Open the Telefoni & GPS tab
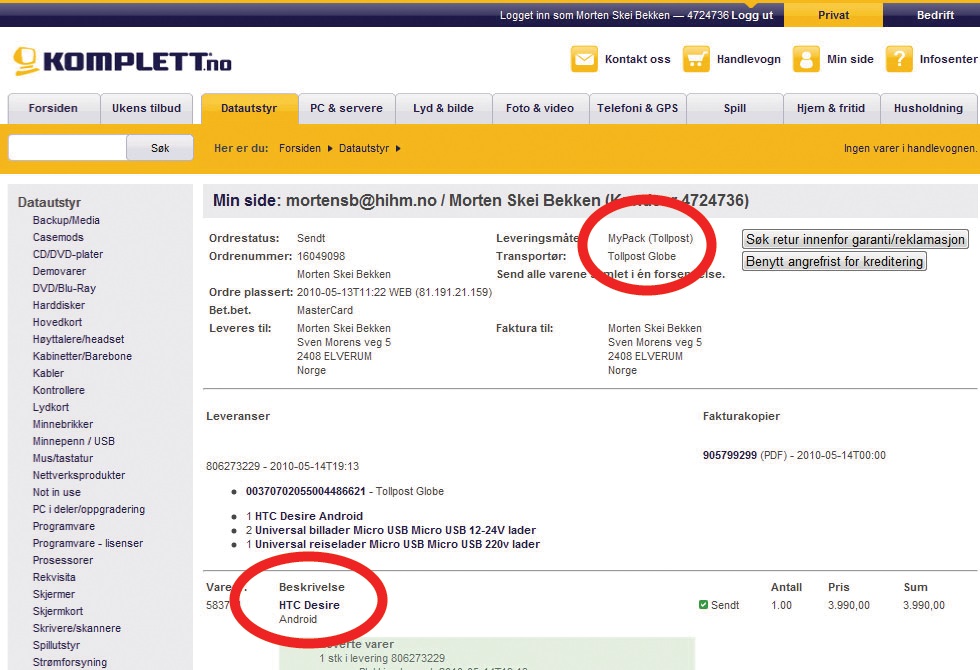The width and height of the screenshot is (980, 670). pyautogui.click(x=637, y=108)
